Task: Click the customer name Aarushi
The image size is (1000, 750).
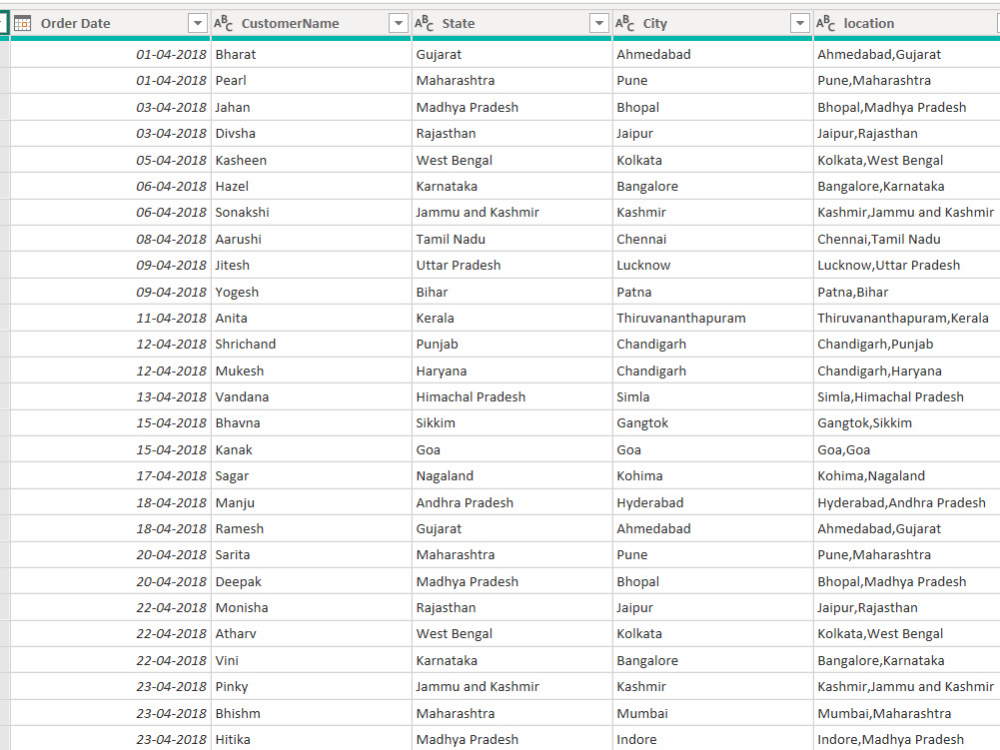Action: pyautogui.click(x=238, y=239)
